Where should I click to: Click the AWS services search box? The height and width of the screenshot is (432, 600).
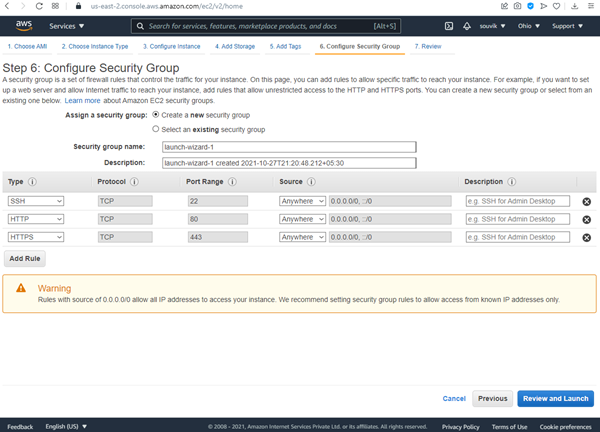coord(266,26)
